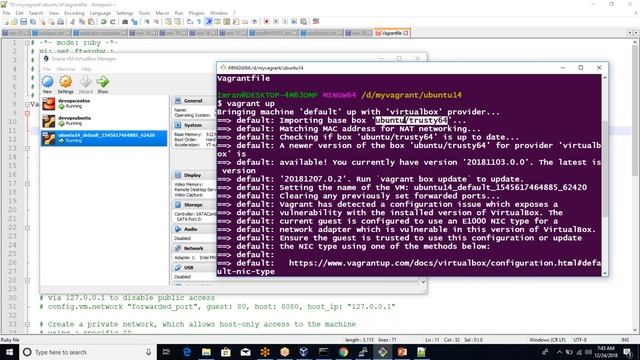The image size is (640, 360).
Task: Open Notepad++ Encoding menu
Action: point(74,13)
